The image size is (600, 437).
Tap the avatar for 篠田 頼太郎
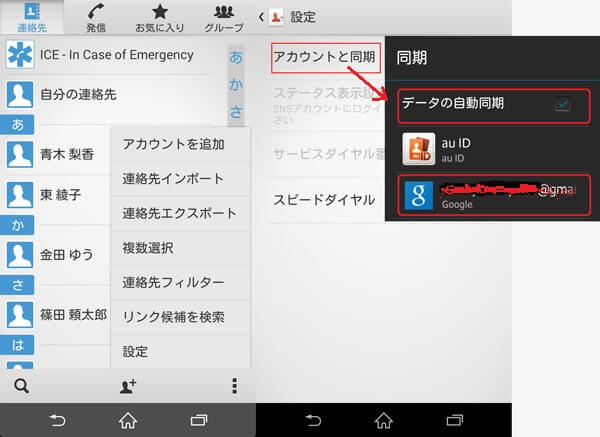(20, 315)
